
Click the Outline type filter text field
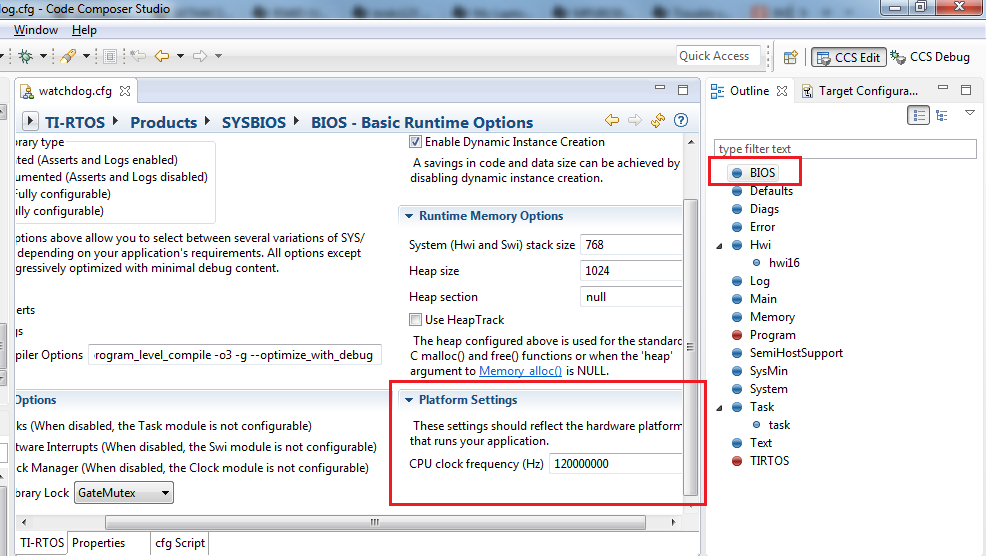[845, 149]
